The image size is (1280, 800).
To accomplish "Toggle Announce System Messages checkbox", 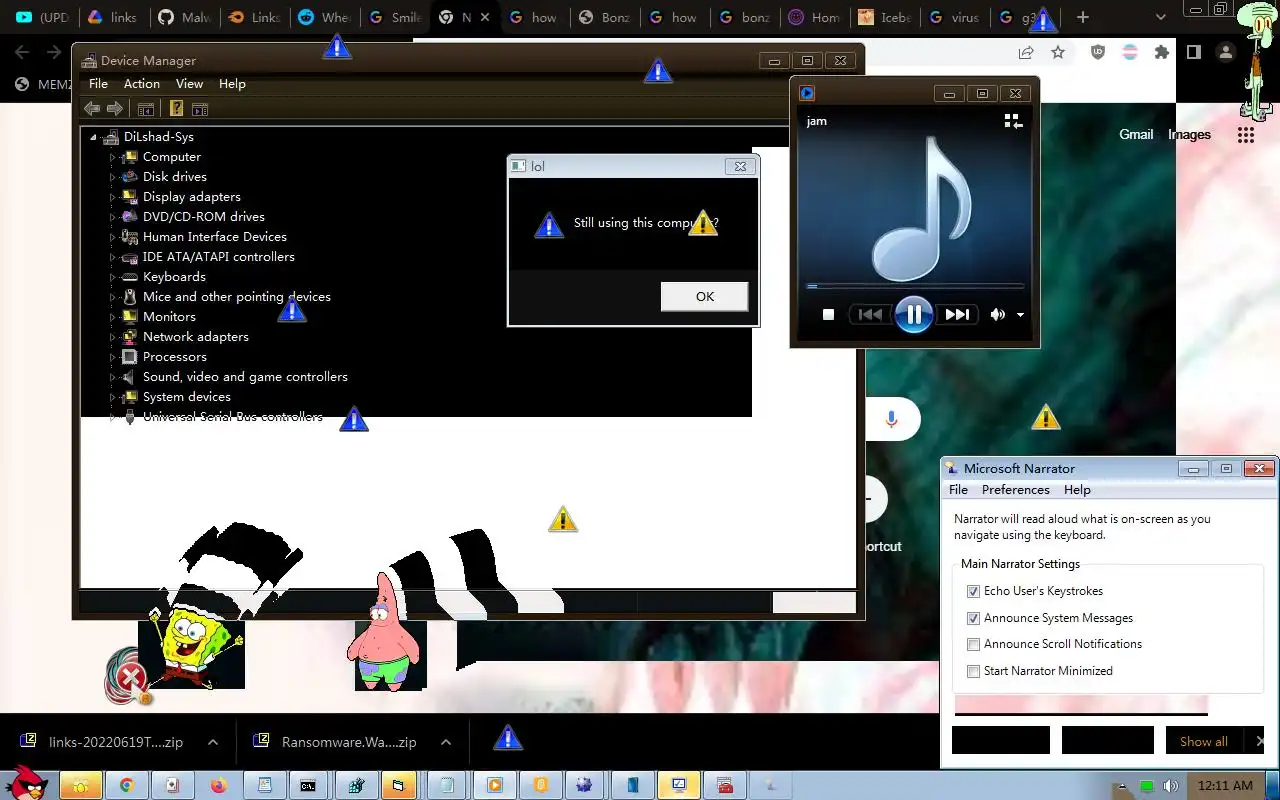I will pos(973,619).
